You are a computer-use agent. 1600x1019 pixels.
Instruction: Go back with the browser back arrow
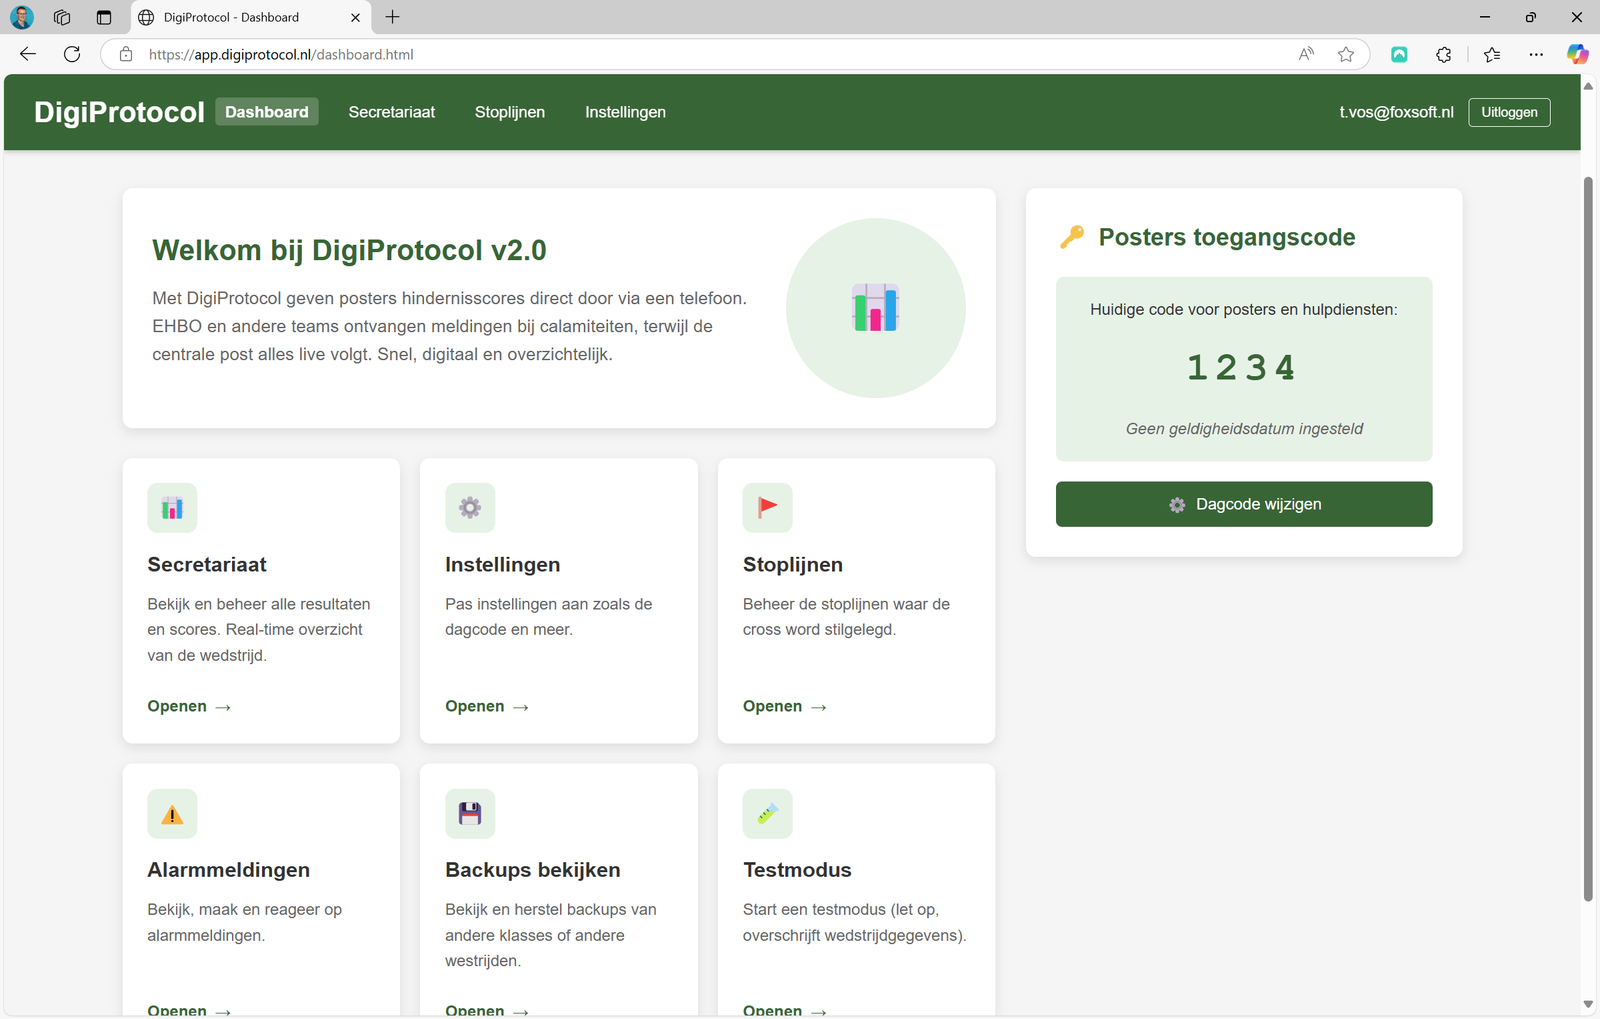(x=28, y=54)
